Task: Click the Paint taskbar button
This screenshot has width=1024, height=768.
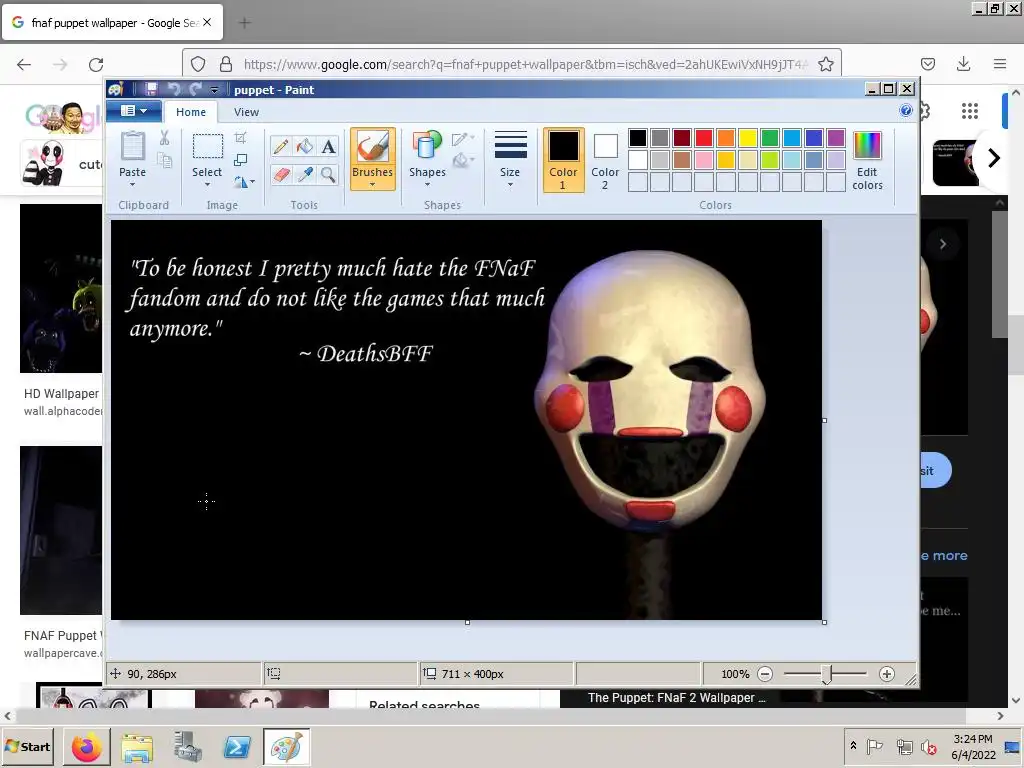Action: point(287,746)
